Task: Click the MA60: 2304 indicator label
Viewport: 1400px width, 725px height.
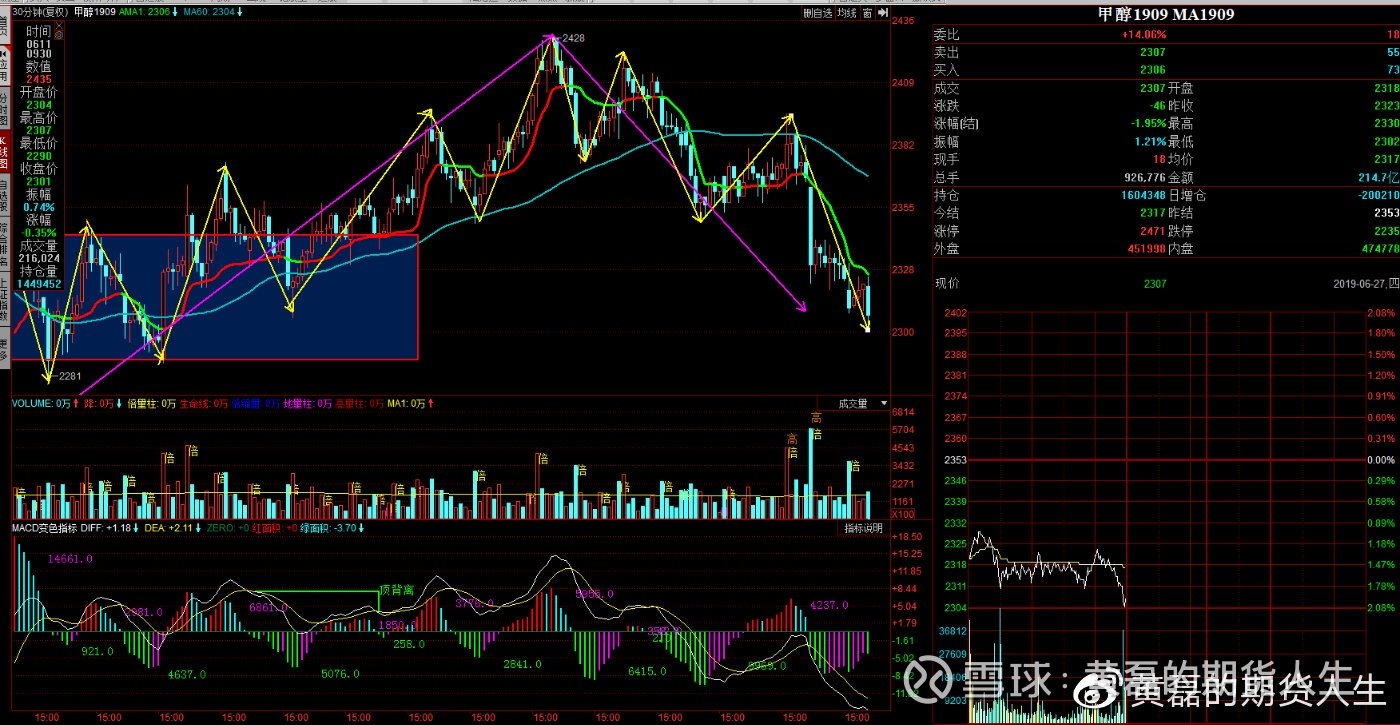Action: coord(211,14)
